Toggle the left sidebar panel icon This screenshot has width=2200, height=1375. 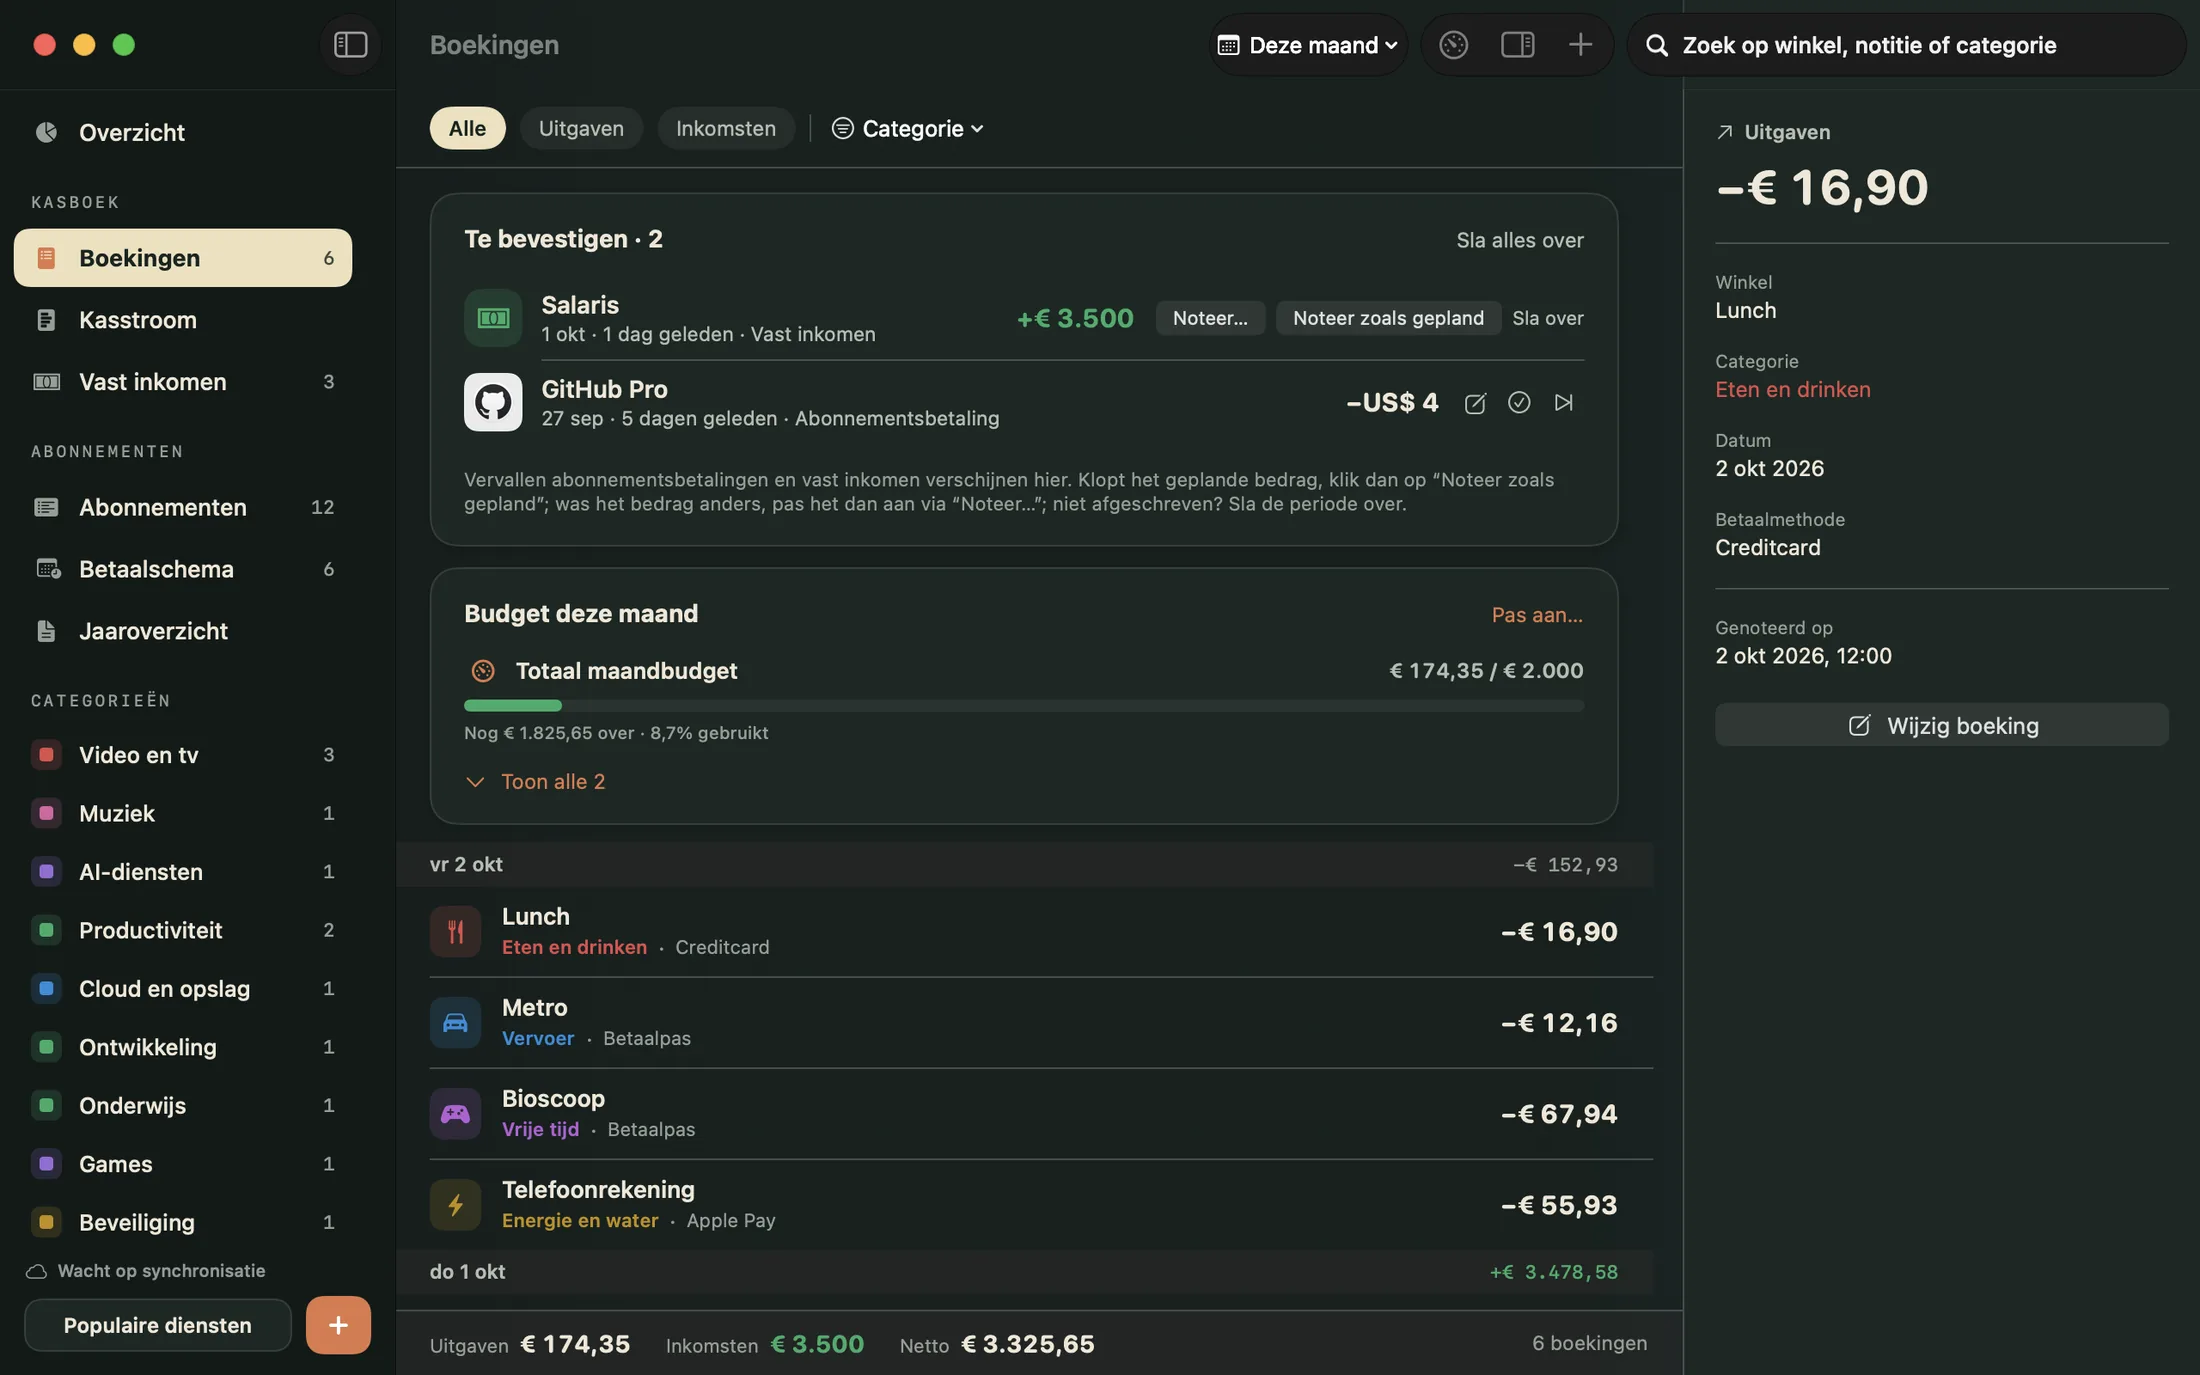[350, 45]
